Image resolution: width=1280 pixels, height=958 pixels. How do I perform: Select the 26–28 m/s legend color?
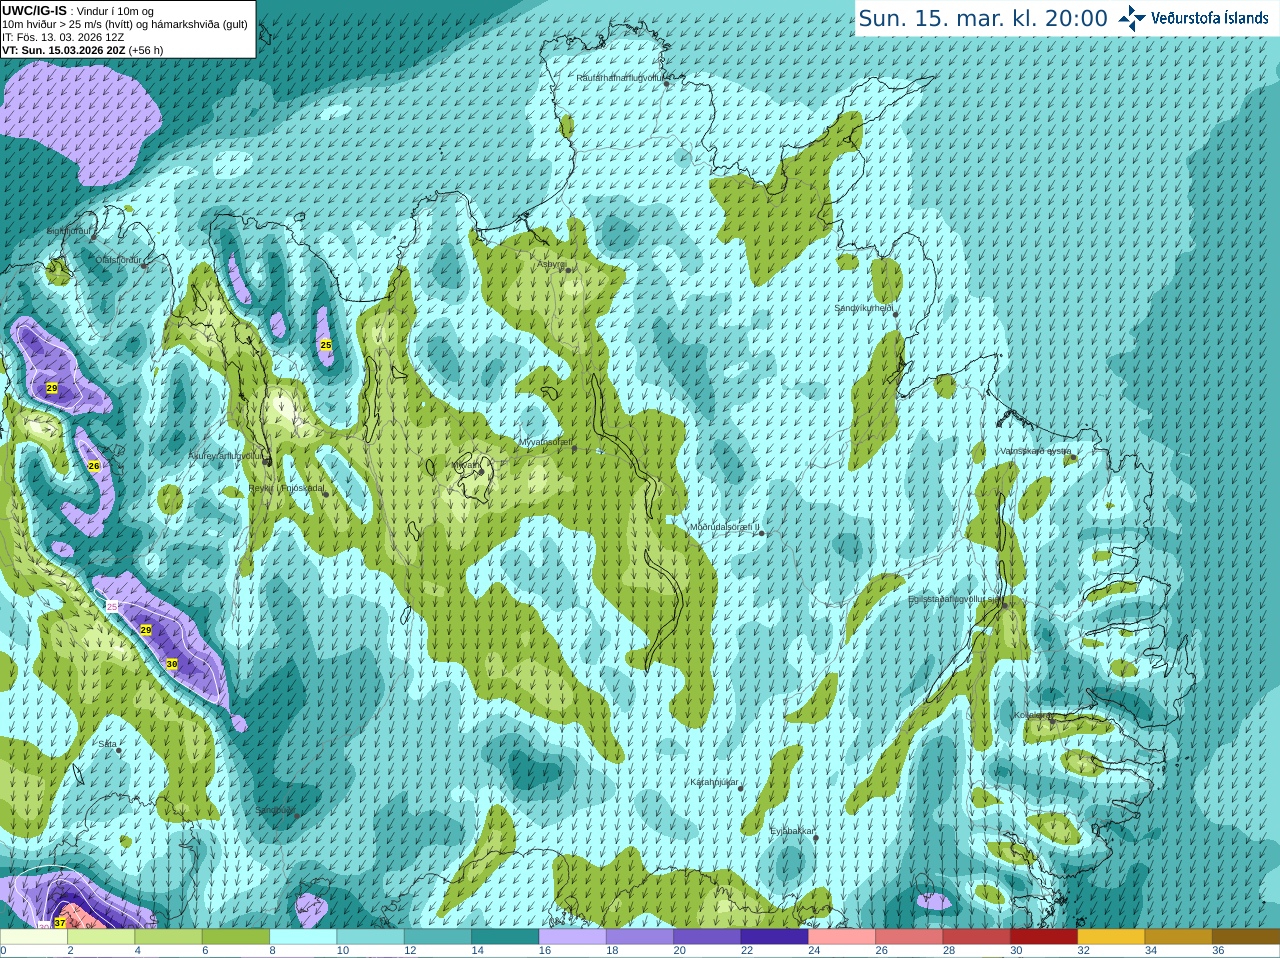(x=909, y=937)
